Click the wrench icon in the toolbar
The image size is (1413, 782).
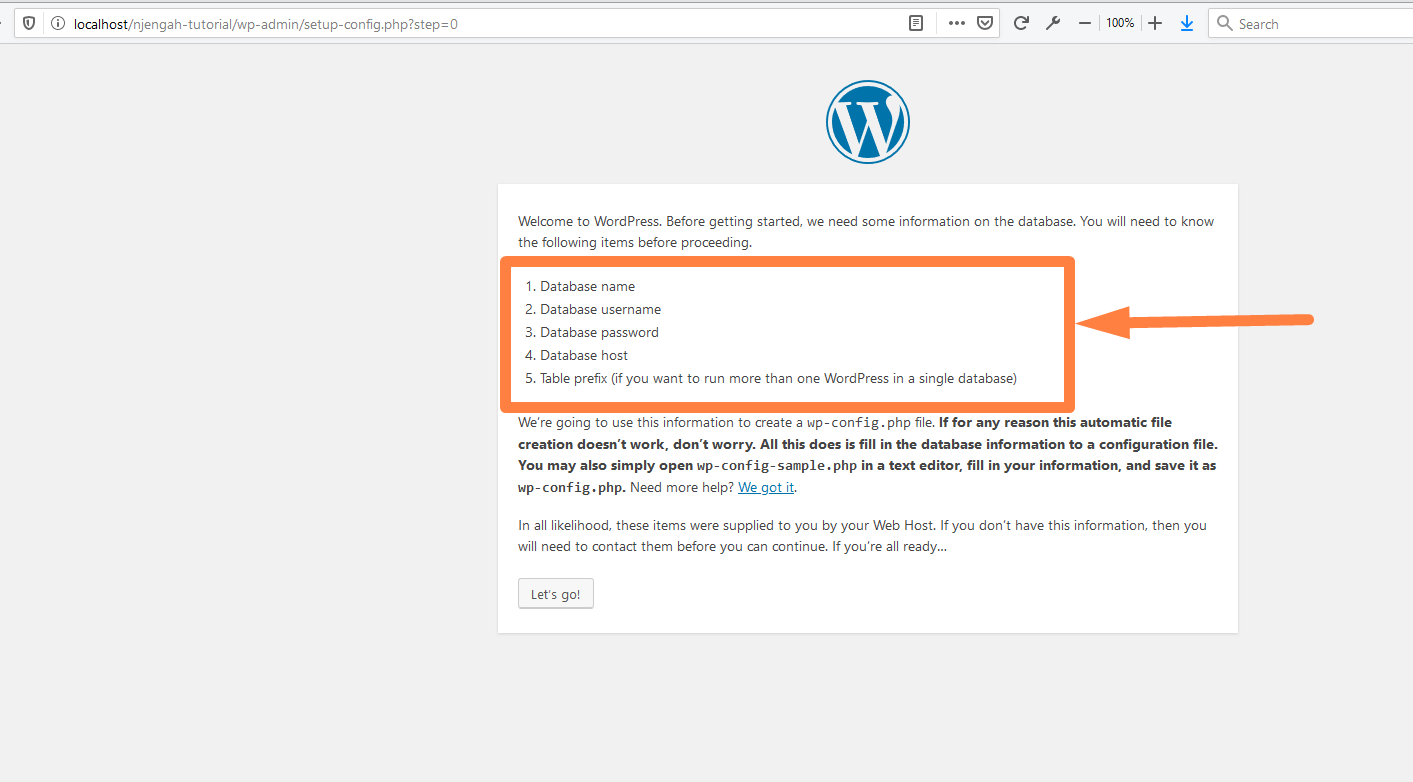(1052, 22)
